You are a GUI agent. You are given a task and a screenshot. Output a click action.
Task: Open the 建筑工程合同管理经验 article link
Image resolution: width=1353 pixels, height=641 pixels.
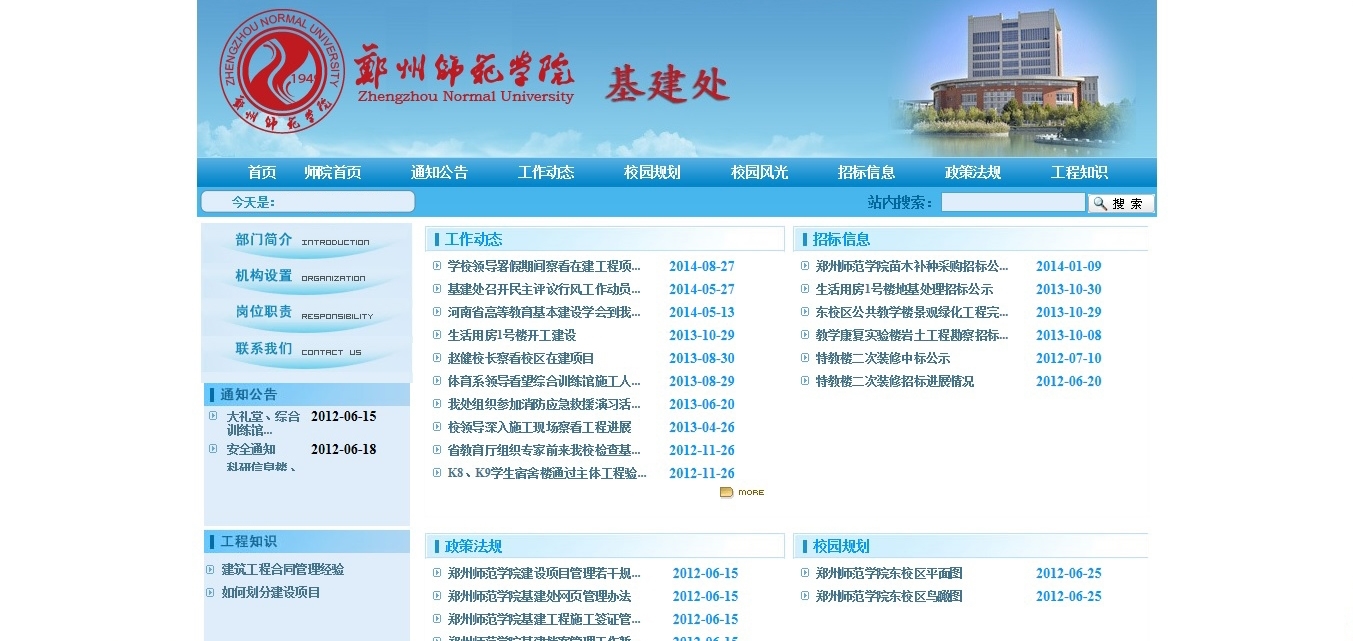pyautogui.click(x=282, y=569)
